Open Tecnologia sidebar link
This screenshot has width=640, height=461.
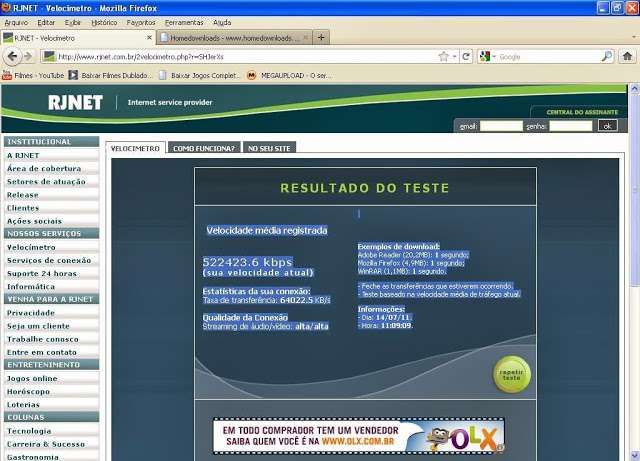29,431
